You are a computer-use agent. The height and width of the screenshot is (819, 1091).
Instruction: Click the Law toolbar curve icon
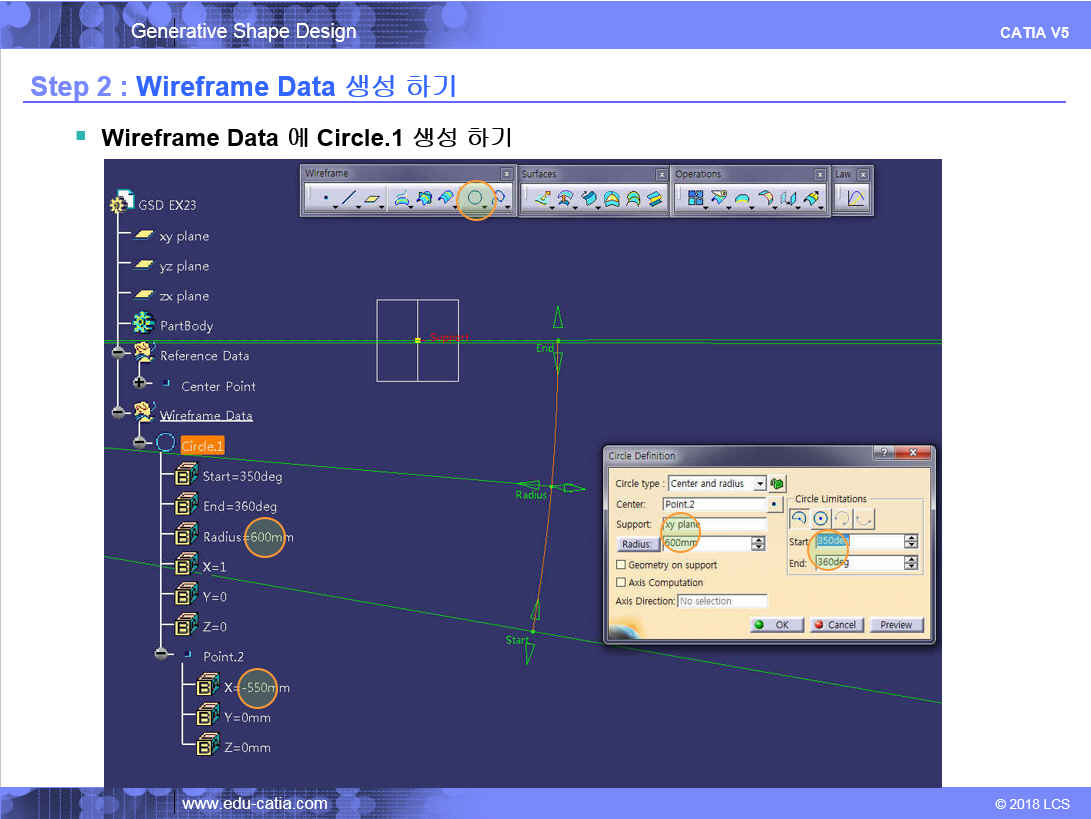(x=856, y=199)
